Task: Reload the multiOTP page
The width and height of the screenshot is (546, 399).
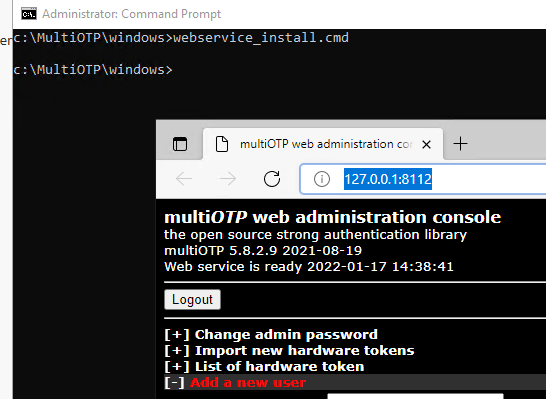Action: pyautogui.click(x=272, y=179)
